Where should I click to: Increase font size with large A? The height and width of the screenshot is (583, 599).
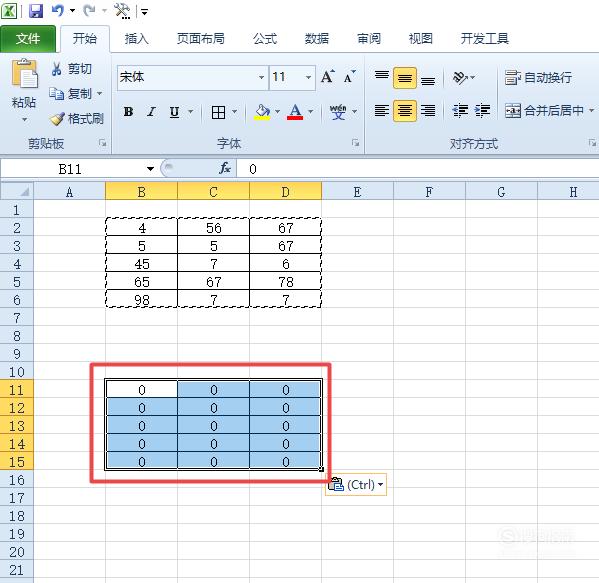328,77
